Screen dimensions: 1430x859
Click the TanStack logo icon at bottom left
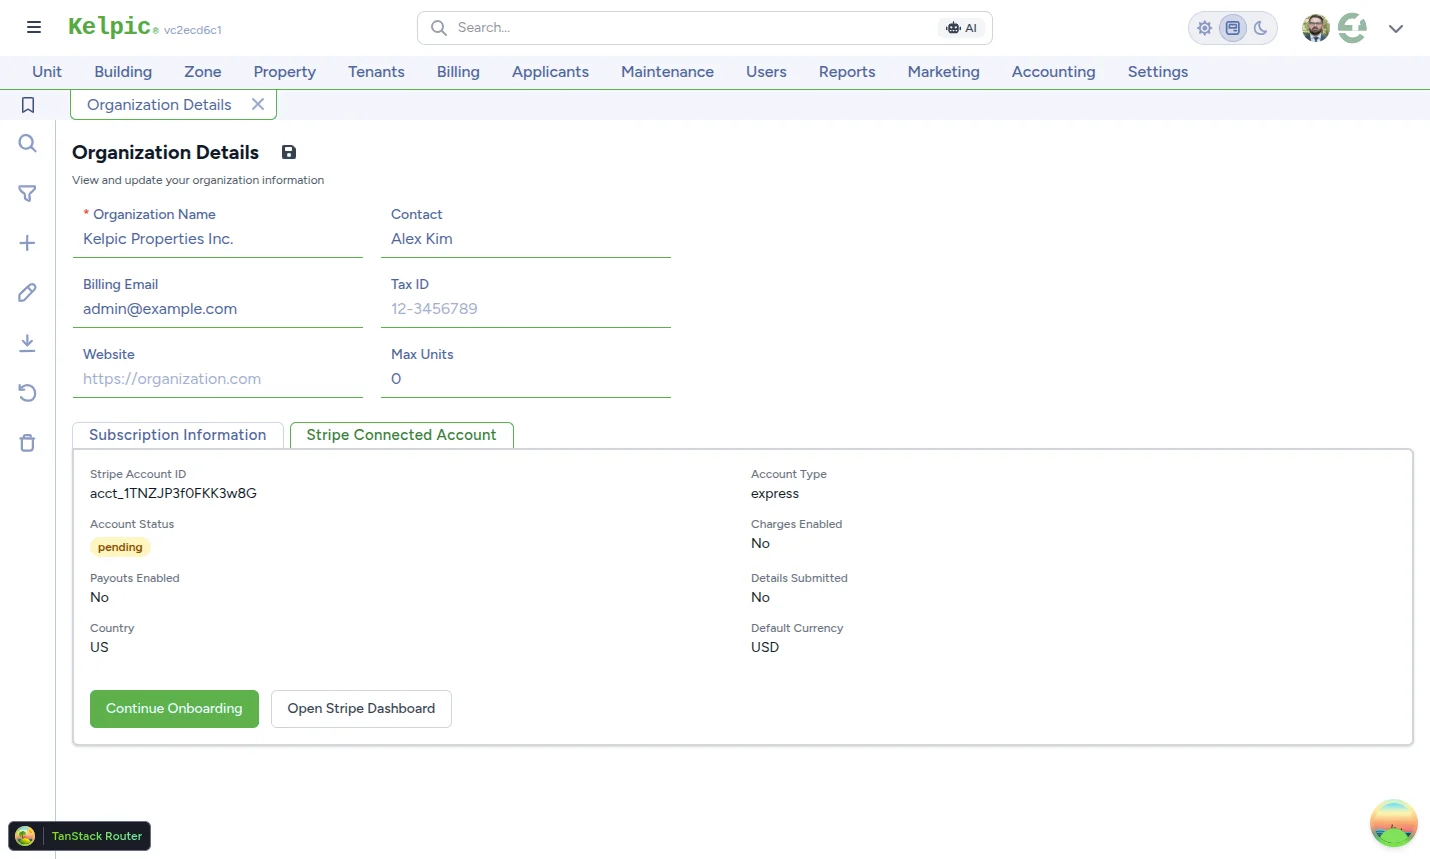26,836
